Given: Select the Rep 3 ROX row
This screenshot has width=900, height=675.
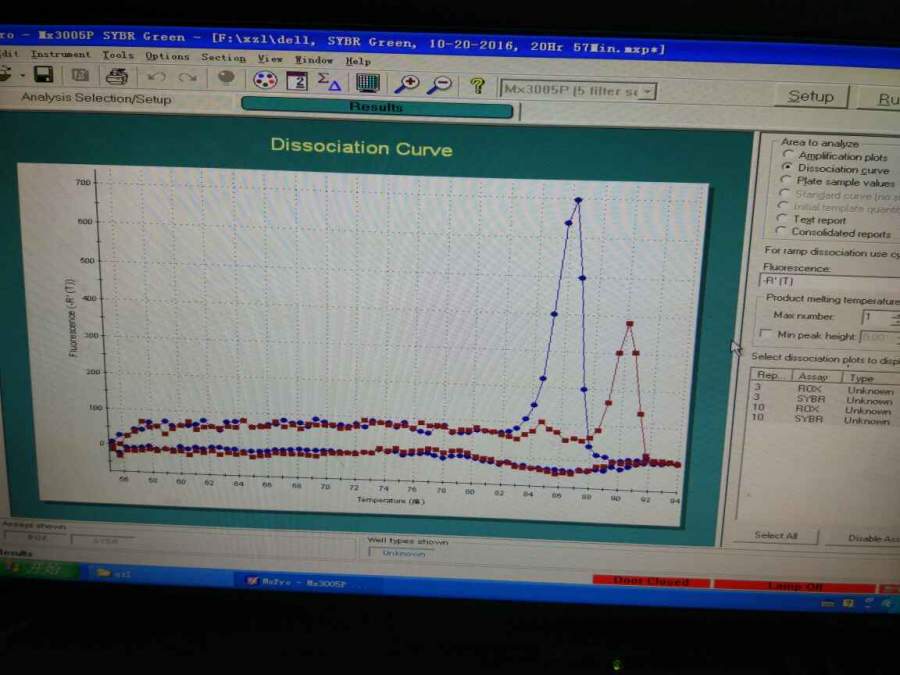Looking at the screenshot, I should click(x=824, y=389).
